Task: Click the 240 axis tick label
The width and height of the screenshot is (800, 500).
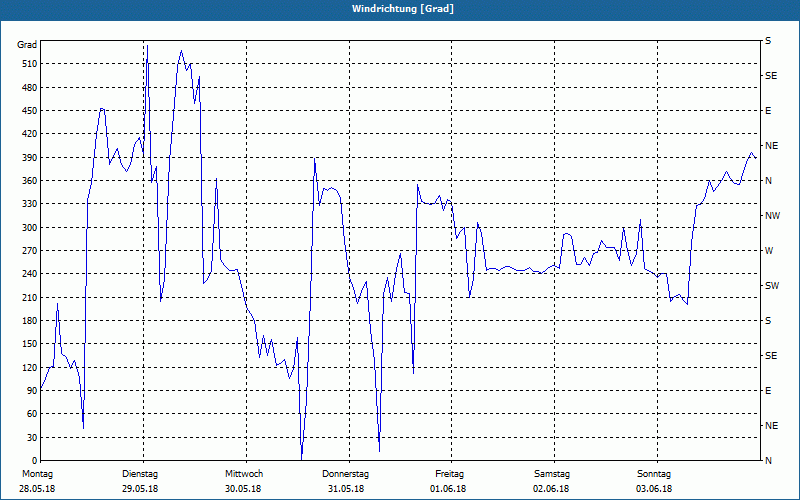Action: [x=30, y=274]
